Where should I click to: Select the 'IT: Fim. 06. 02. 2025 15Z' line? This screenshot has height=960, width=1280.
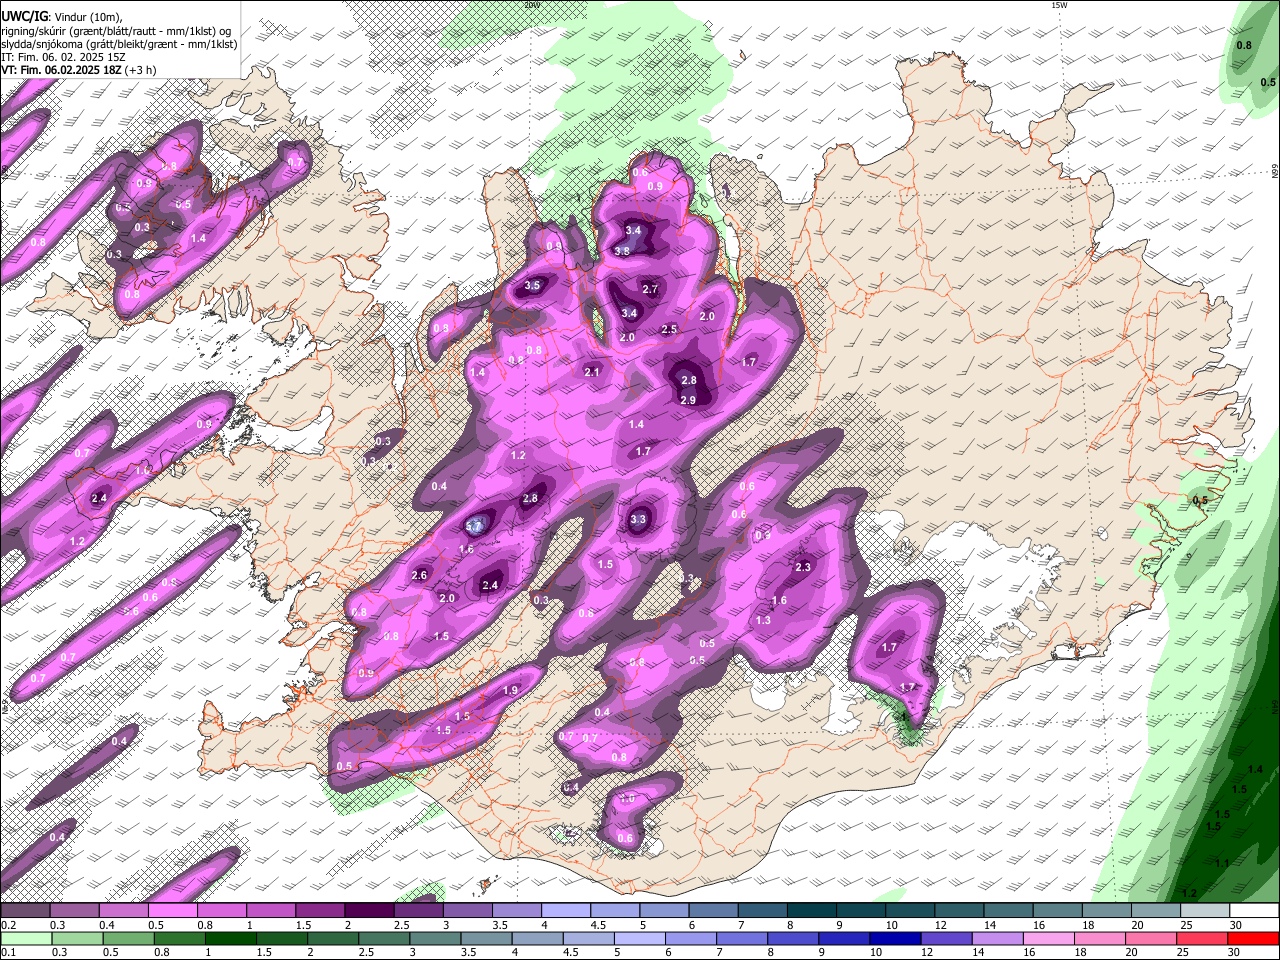pyautogui.click(x=63, y=57)
